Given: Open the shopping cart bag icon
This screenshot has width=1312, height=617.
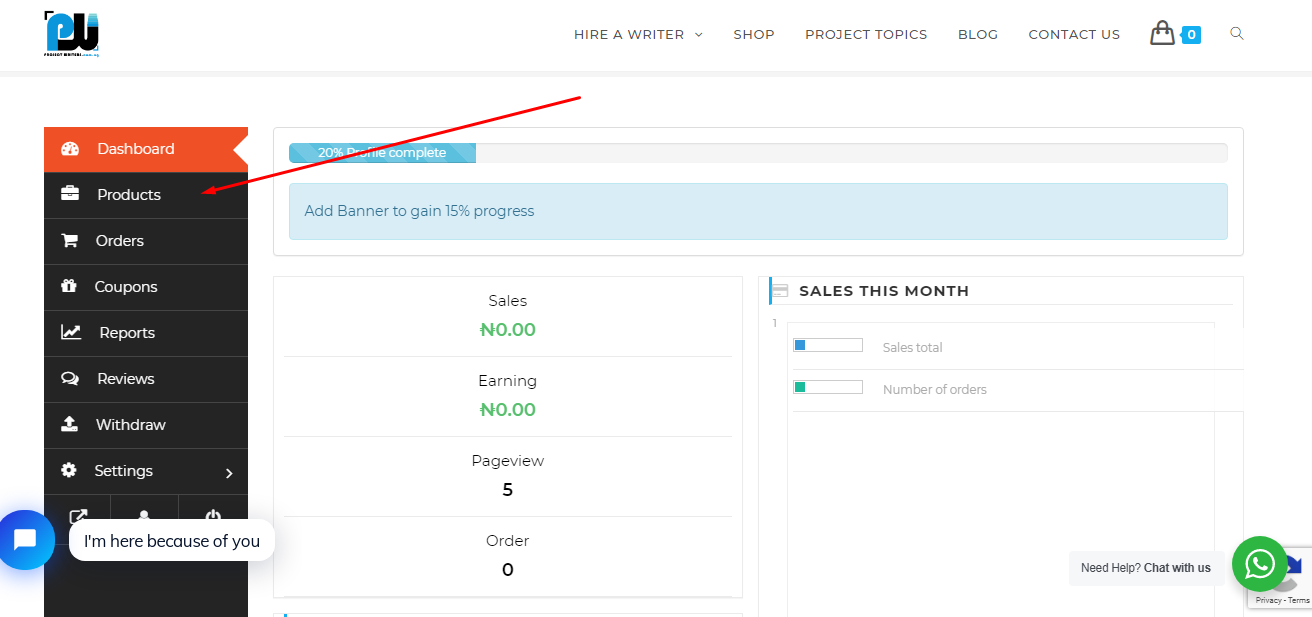Looking at the screenshot, I should [1162, 34].
